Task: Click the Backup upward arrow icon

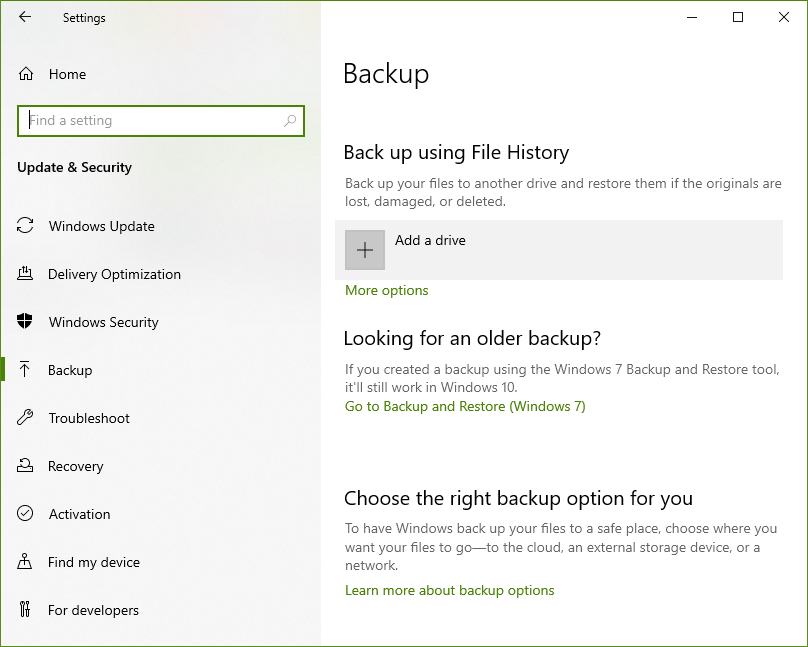Action: [x=24, y=369]
